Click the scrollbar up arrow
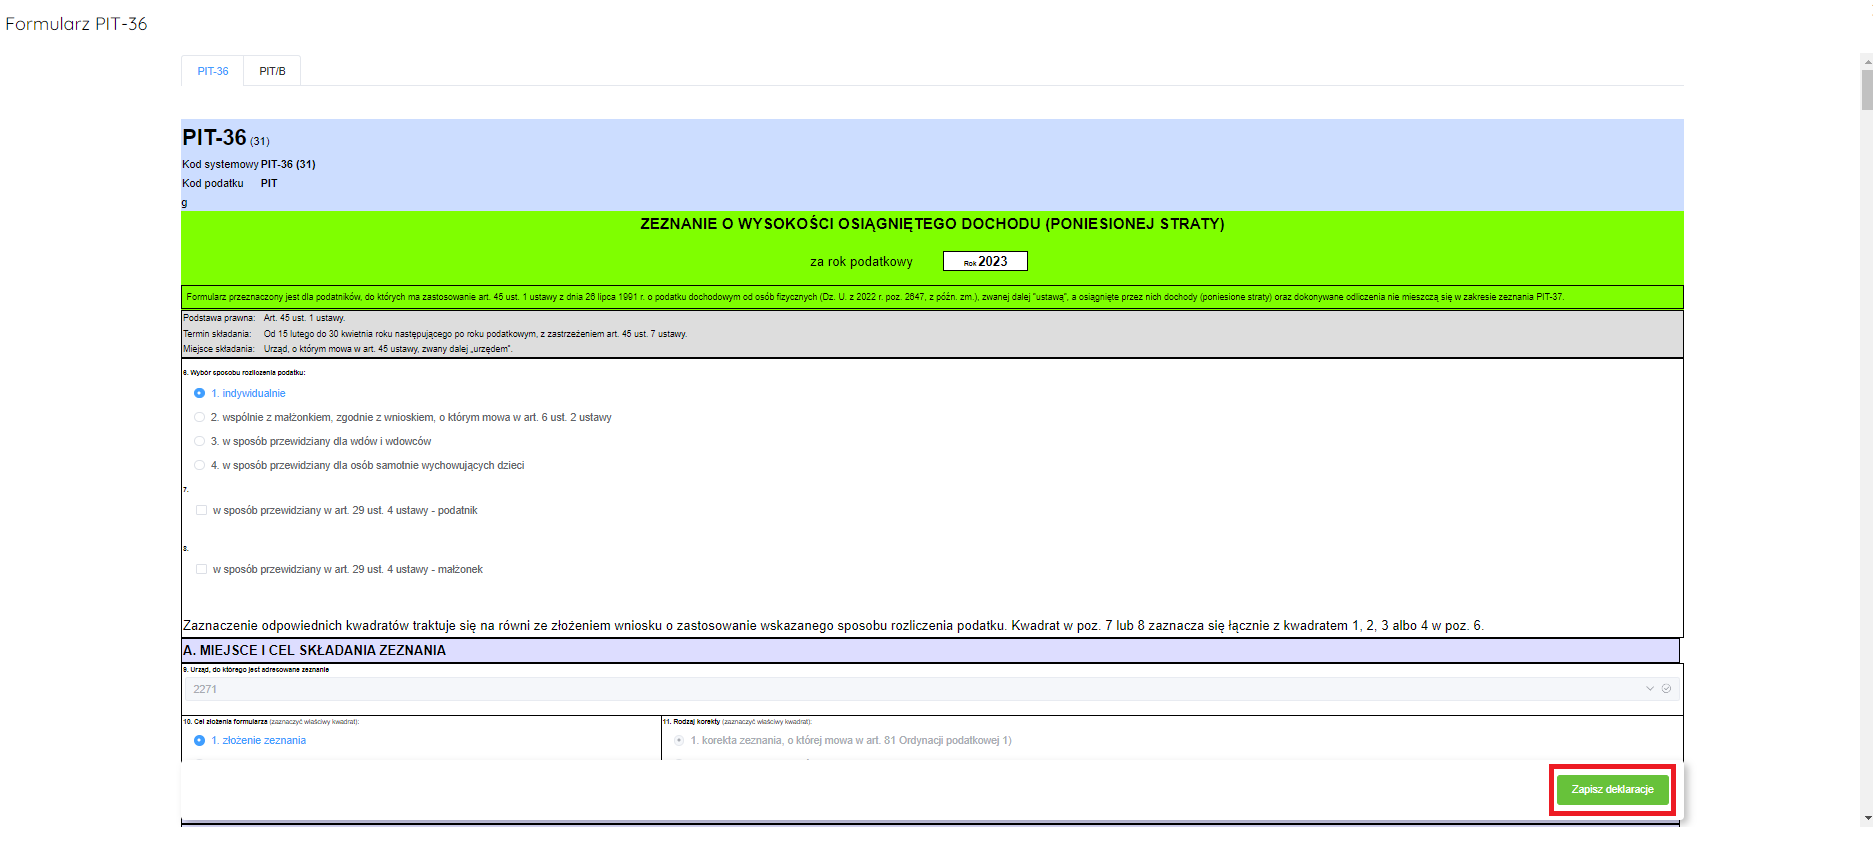 click(1866, 61)
